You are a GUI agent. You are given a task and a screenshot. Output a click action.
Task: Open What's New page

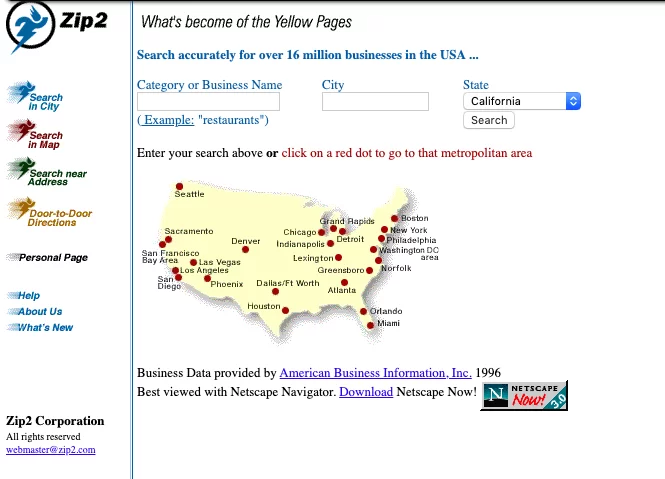pos(40,328)
